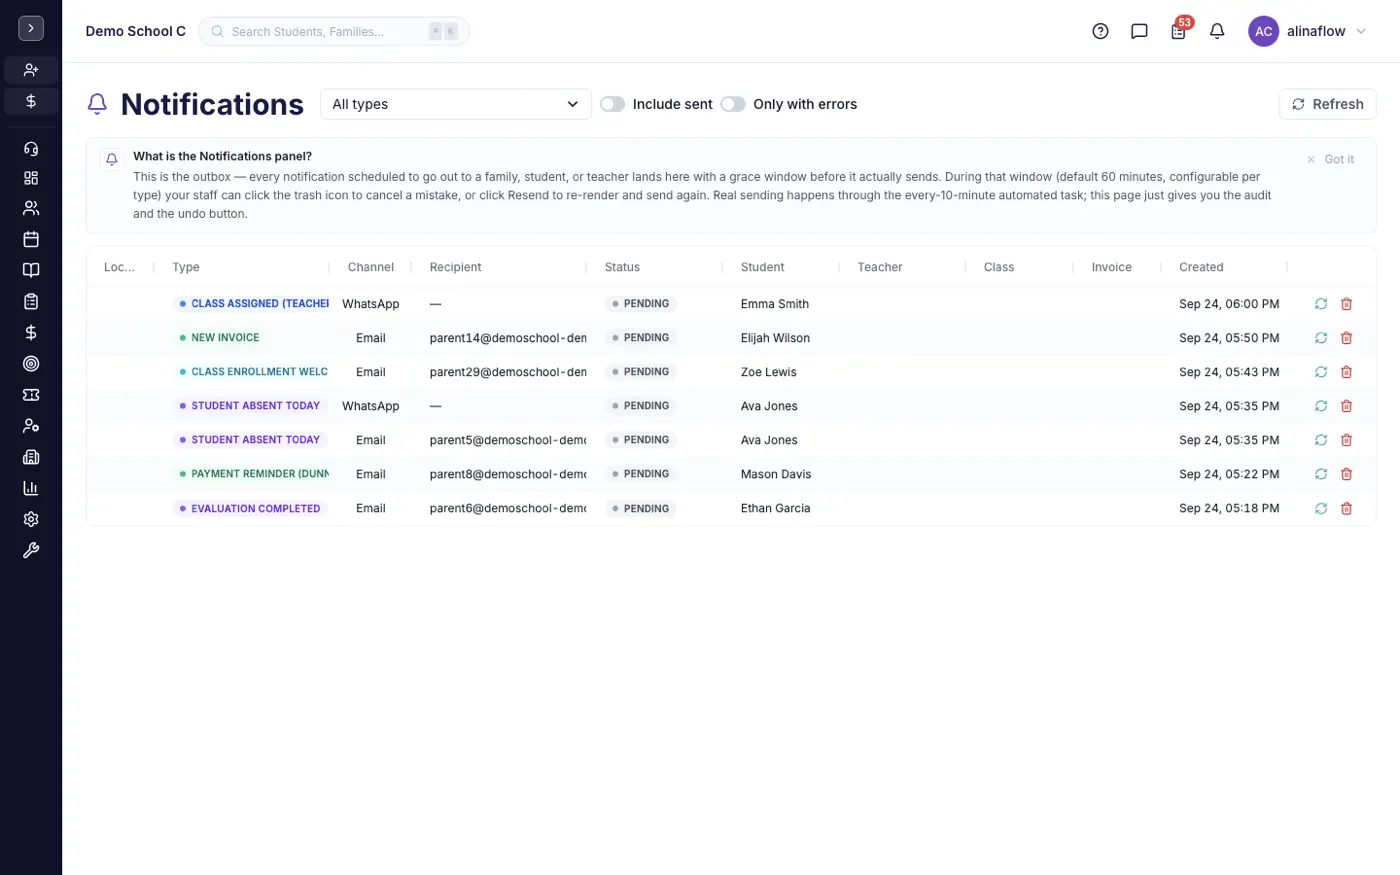Click the Refresh button

pos(1327,104)
